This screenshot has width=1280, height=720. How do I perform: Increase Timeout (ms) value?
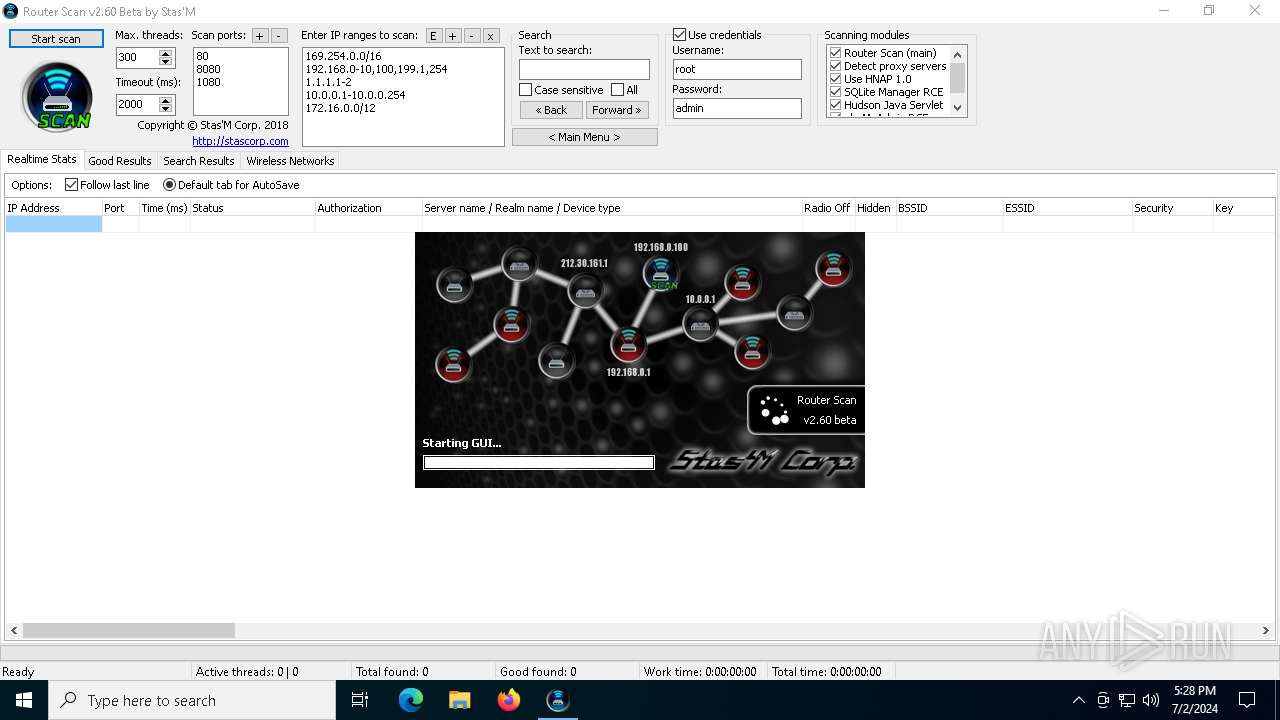(166, 99)
